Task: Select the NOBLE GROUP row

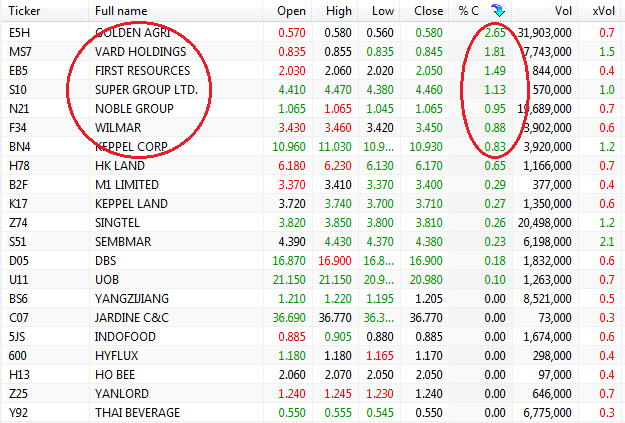Action: (x=136, y=109)
